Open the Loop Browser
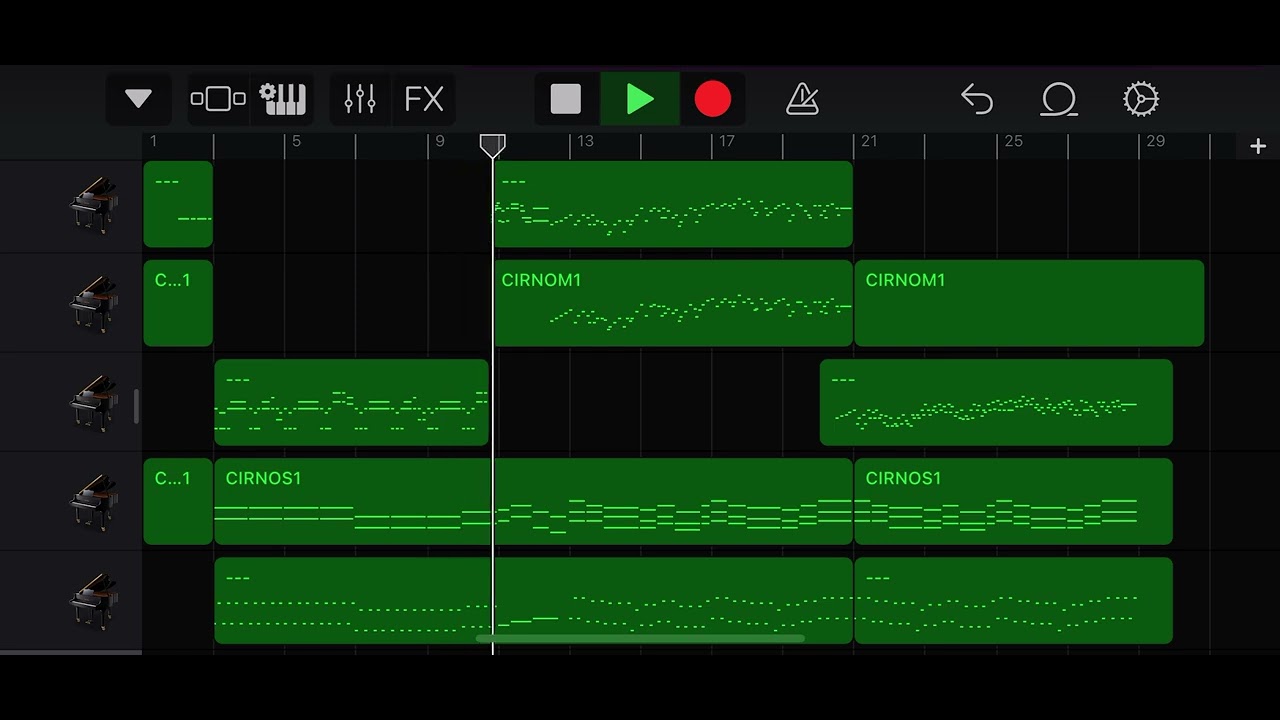1280x720 pixels. tap(1059, 99)
